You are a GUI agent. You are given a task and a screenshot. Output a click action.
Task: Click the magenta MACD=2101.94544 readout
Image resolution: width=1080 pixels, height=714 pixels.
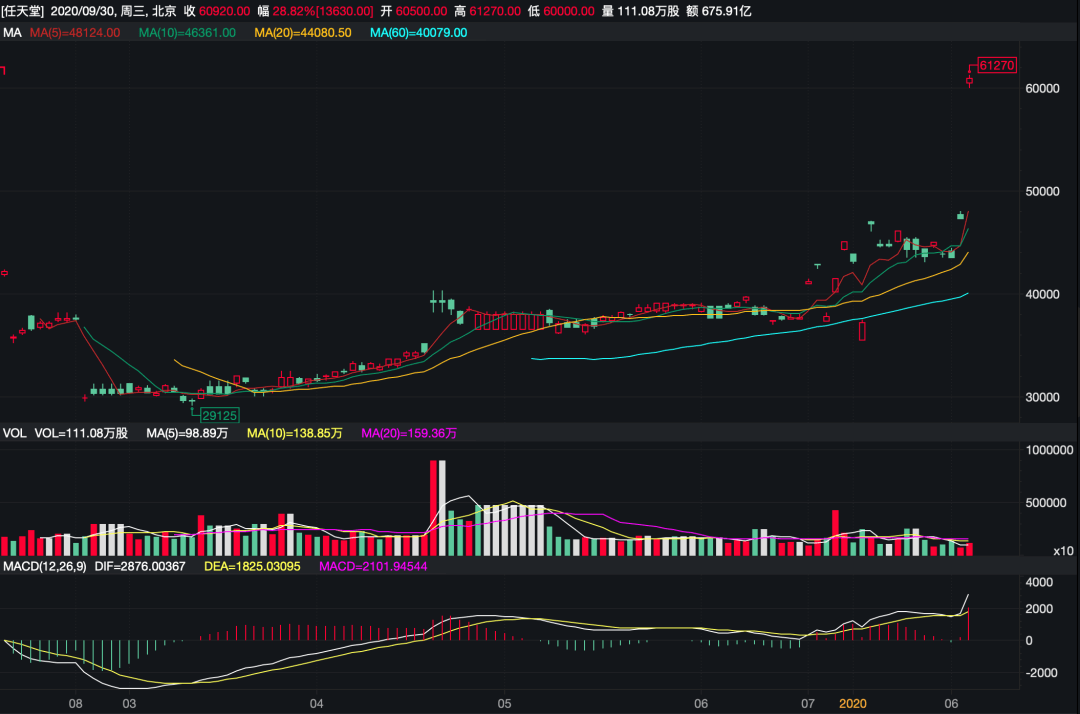coord(373,567)
